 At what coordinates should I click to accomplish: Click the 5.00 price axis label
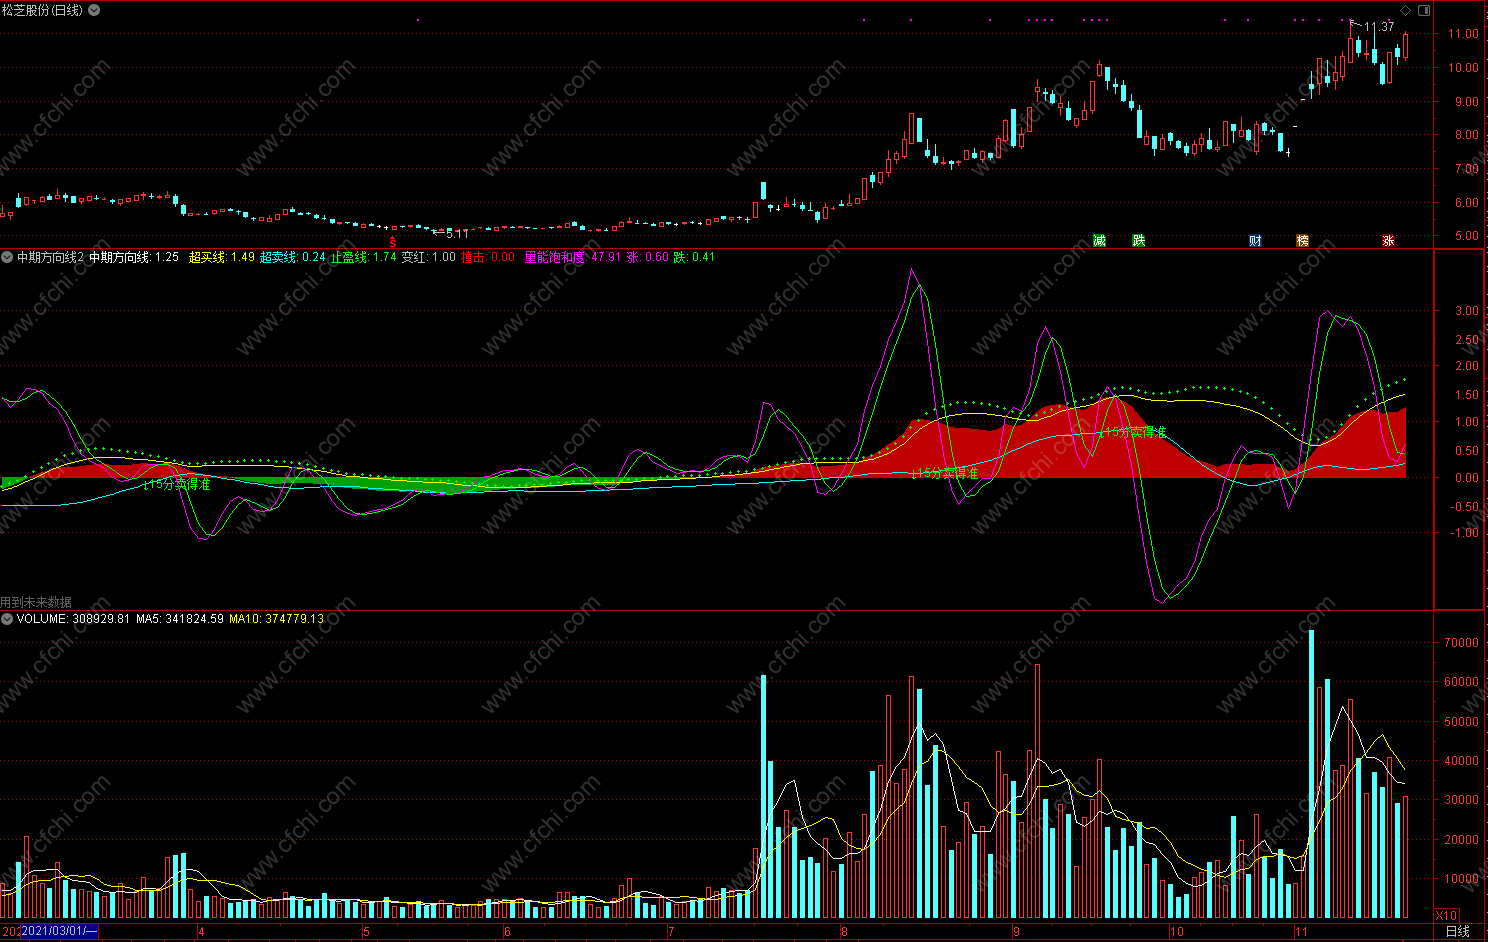pos(1466,236)
